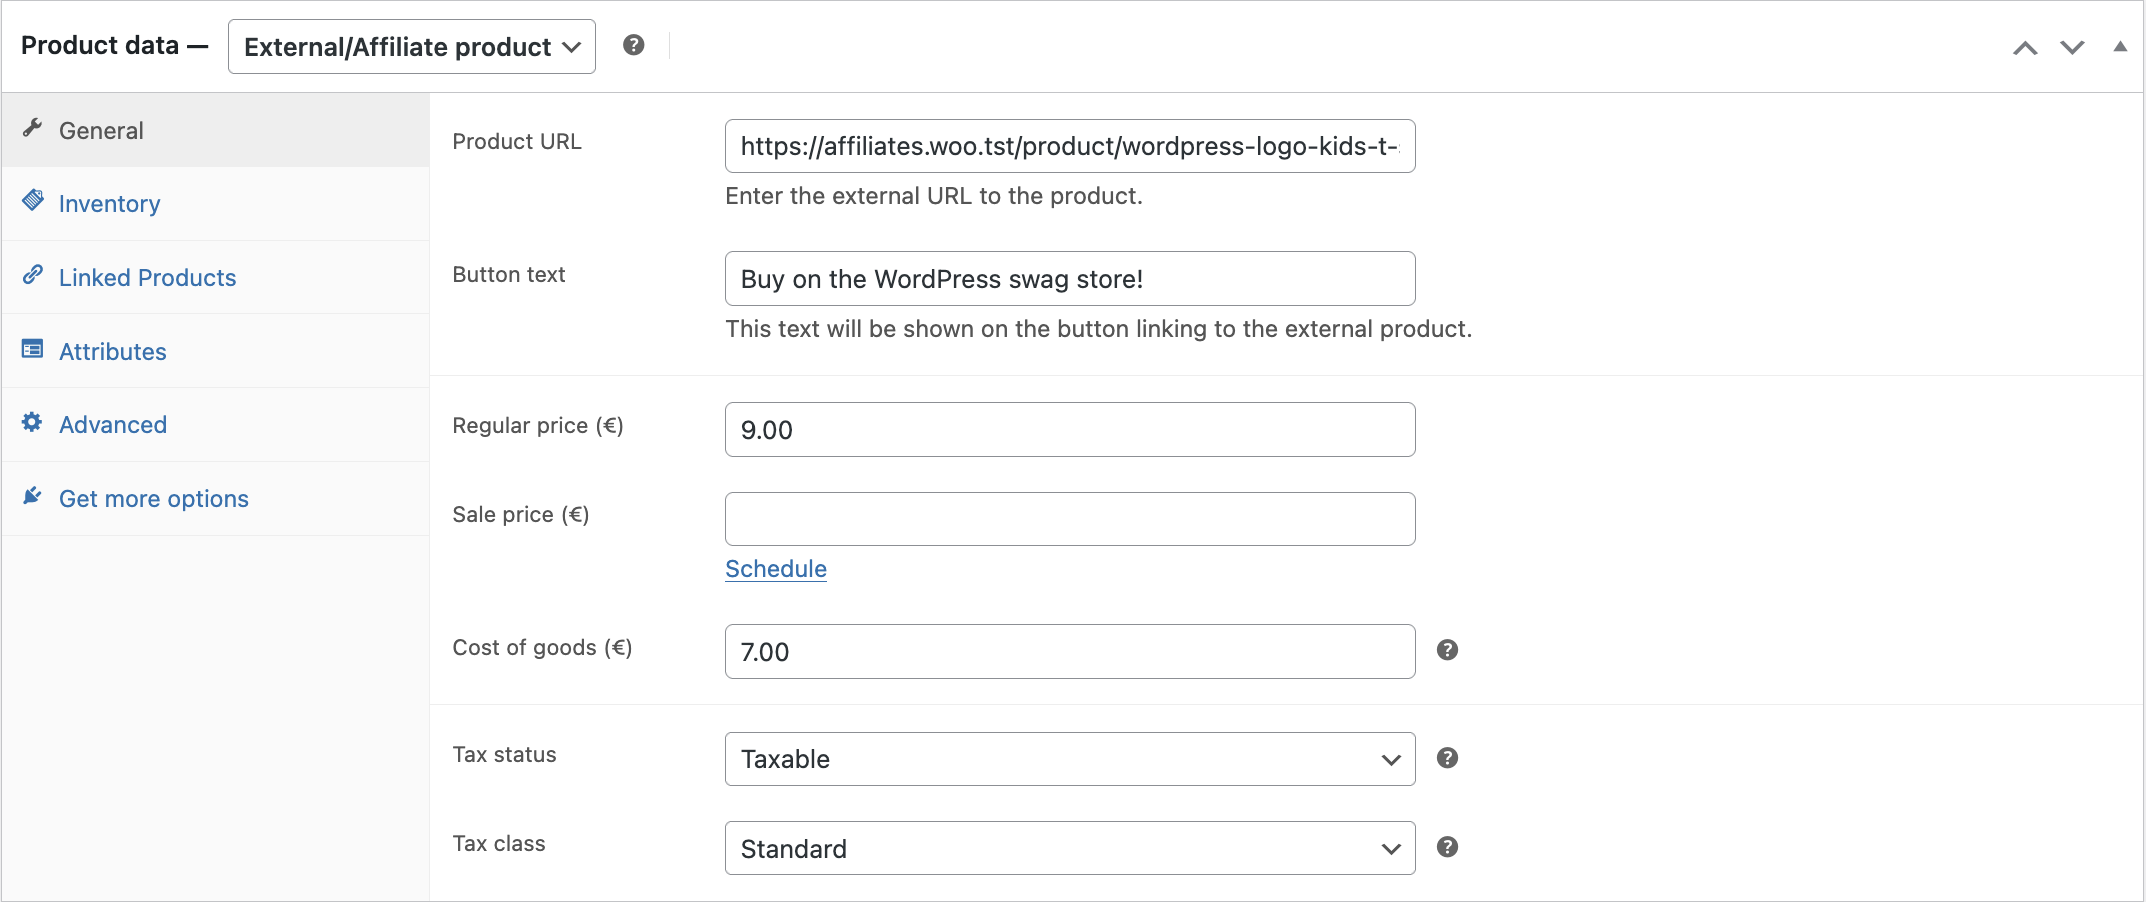Click the Inventory tag icon
The image size is (2146, 902).
point(33,200)
